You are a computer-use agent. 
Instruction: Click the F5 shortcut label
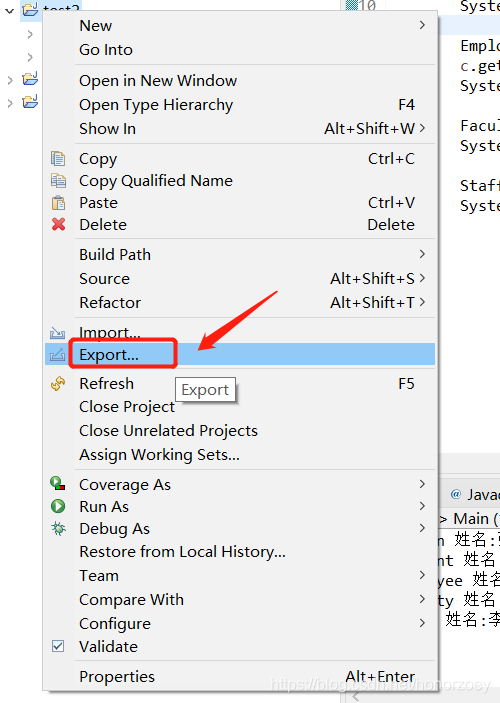[x=406, y=384]
